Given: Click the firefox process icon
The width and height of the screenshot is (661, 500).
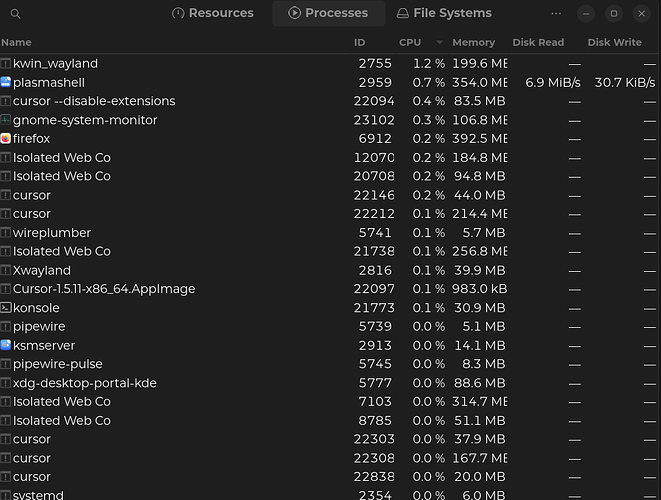Looking at the screenshot, I should tap(5, 139).
